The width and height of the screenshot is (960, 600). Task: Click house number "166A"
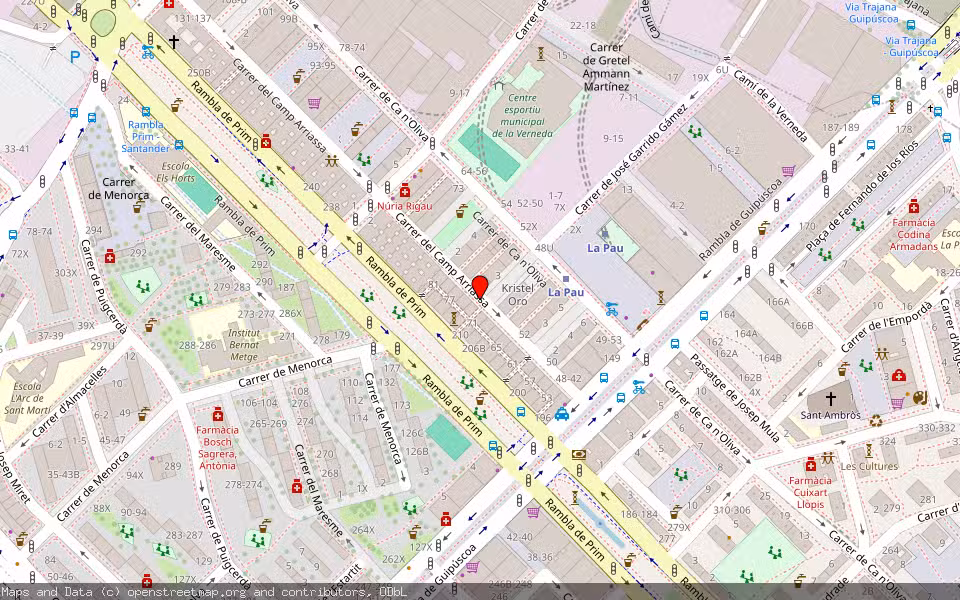tap(778, 301)
